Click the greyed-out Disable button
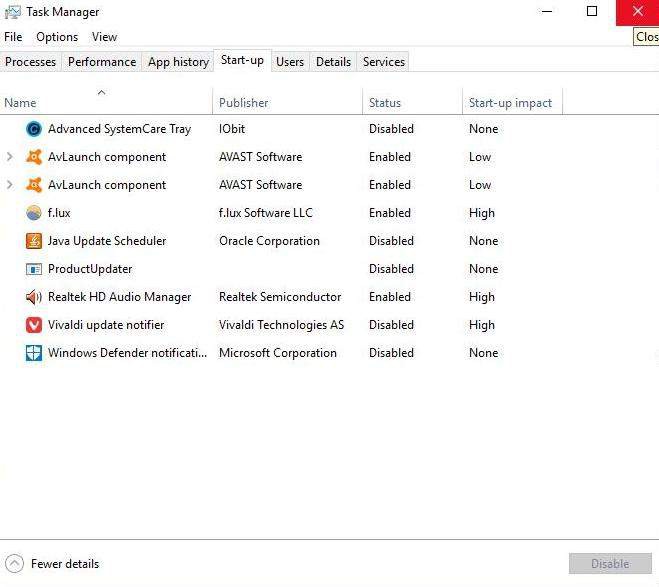This screenshot has width=659, height=587. [610, 563]
